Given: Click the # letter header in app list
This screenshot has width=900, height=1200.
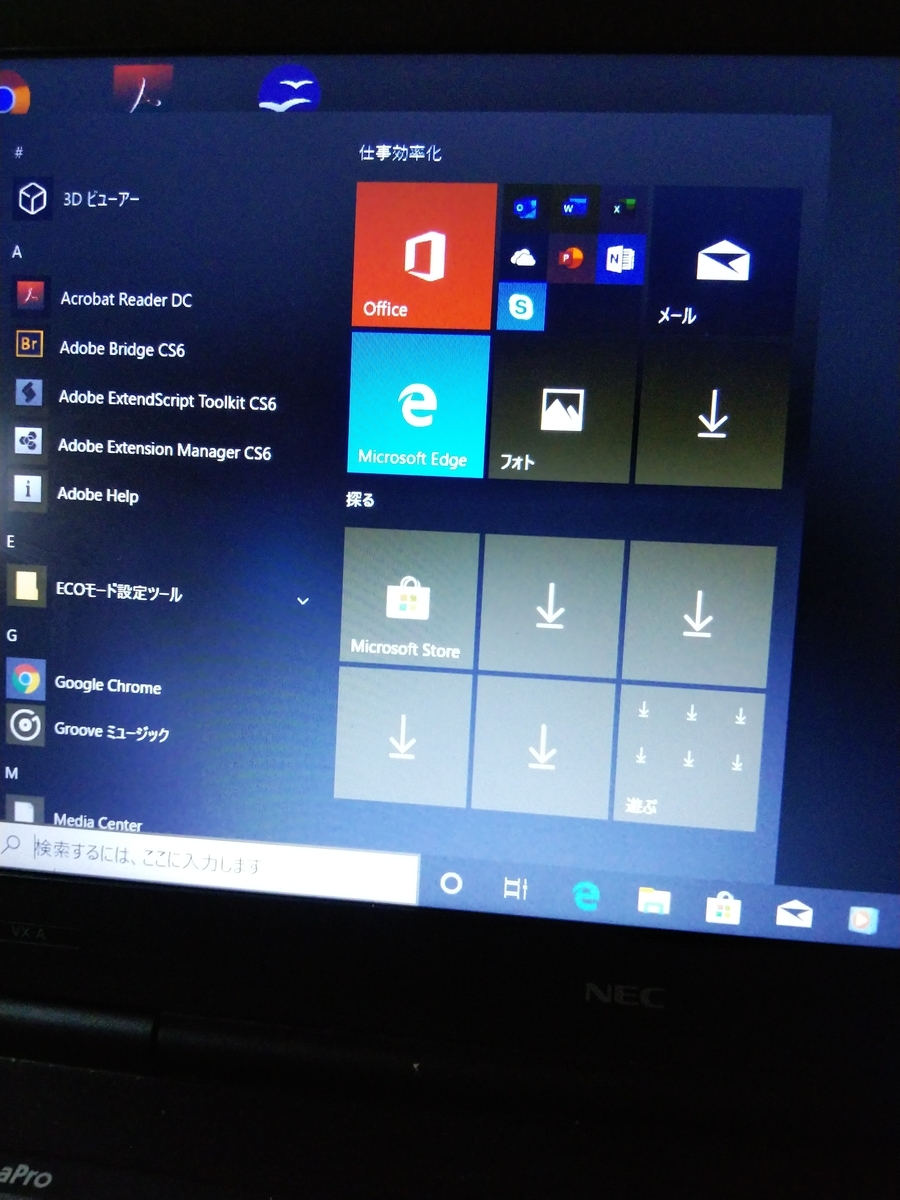Looking at the screenshot, I should pyautogui.click(x=18, y=152).
